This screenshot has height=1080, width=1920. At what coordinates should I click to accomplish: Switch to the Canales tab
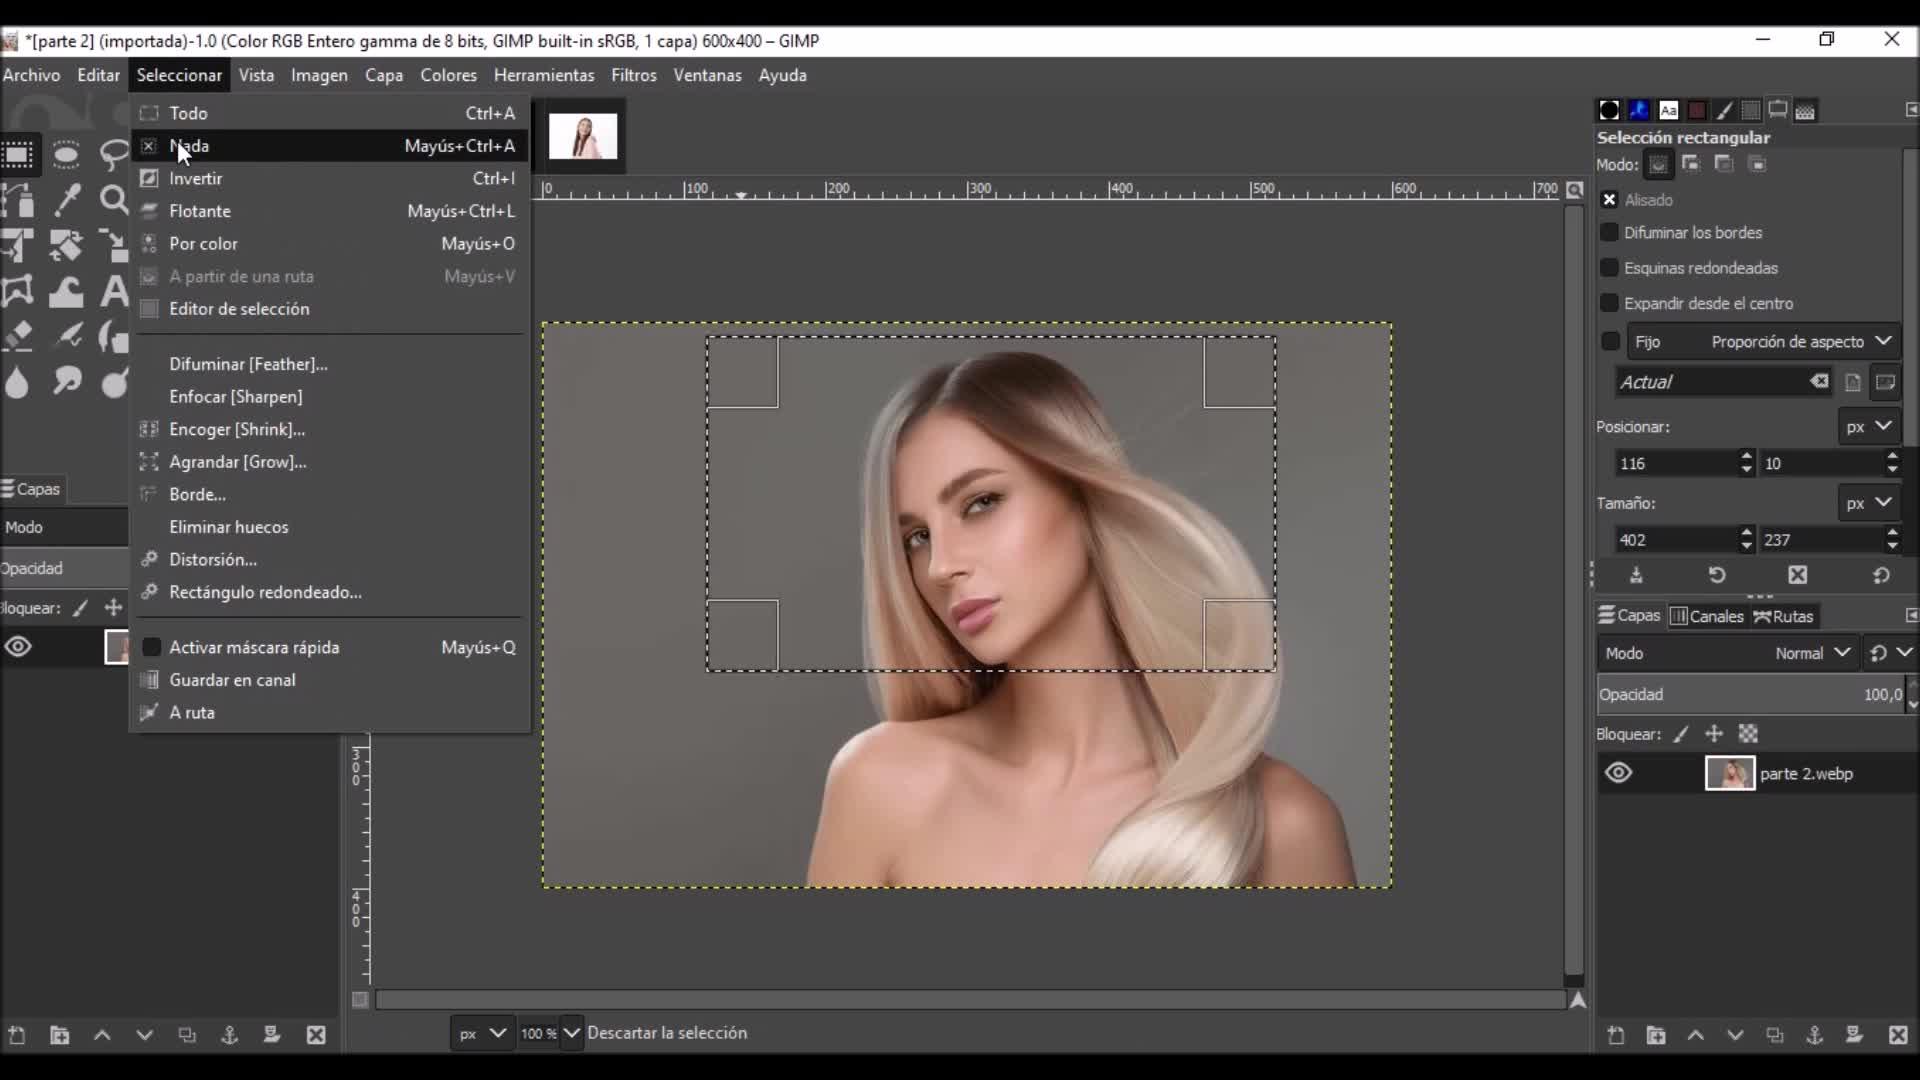[x=1707, y=616]
